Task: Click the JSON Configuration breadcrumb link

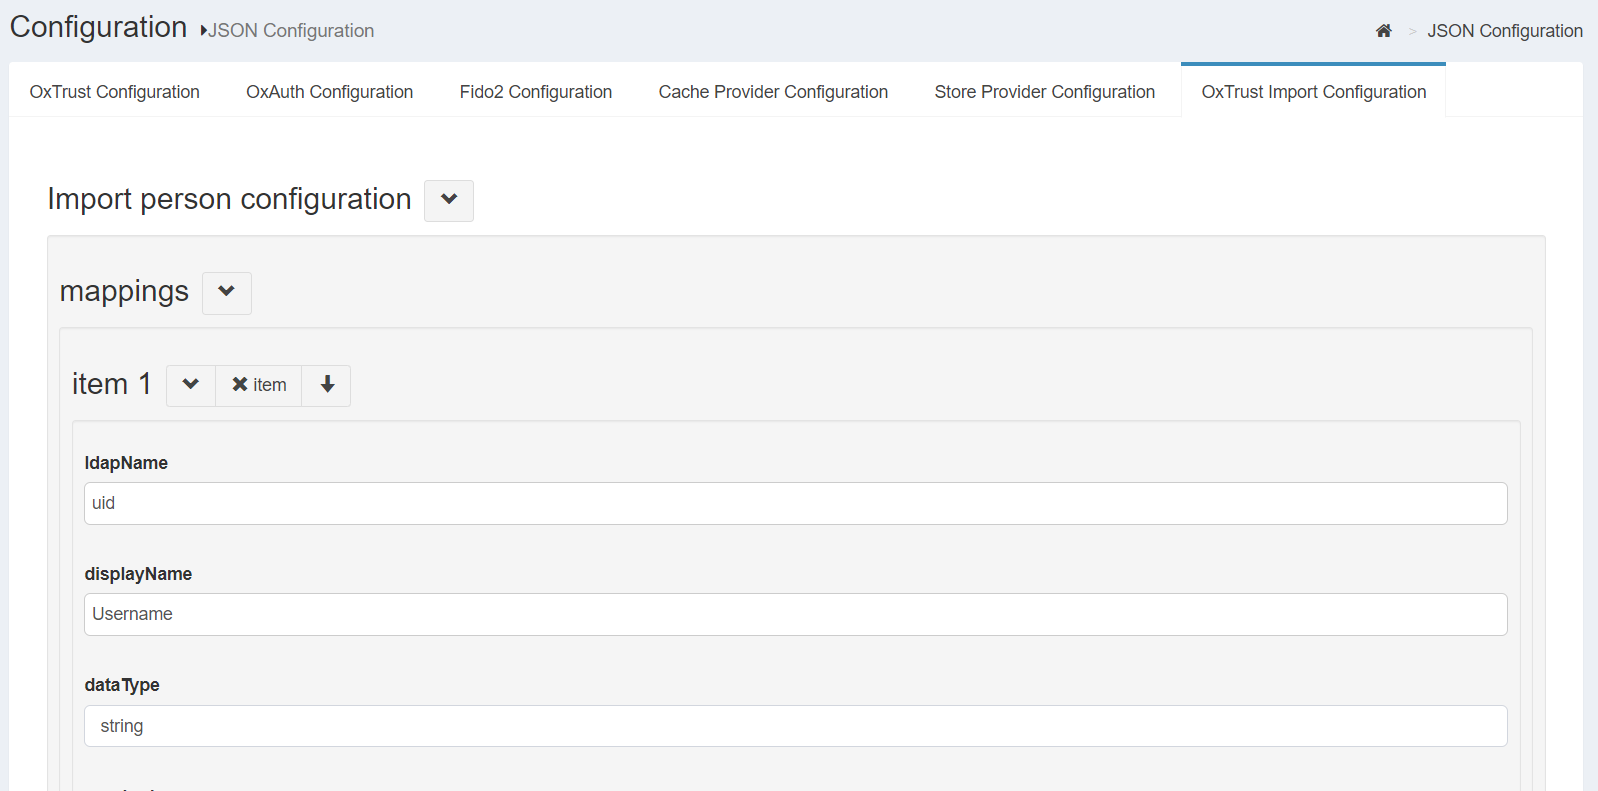Action: tap(1504, 31)
